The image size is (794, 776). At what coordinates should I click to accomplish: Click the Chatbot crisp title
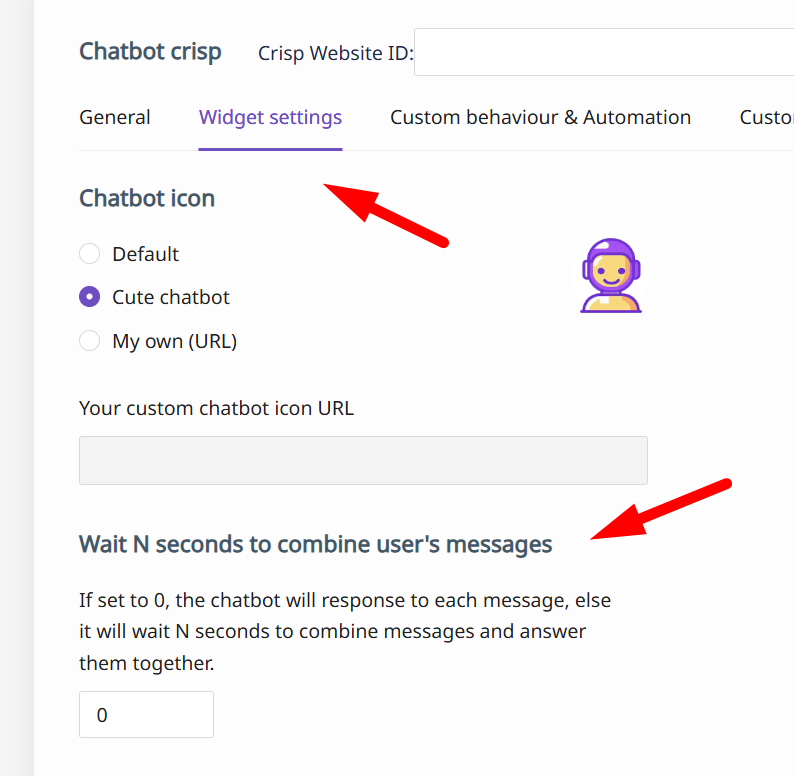(150, 51)
